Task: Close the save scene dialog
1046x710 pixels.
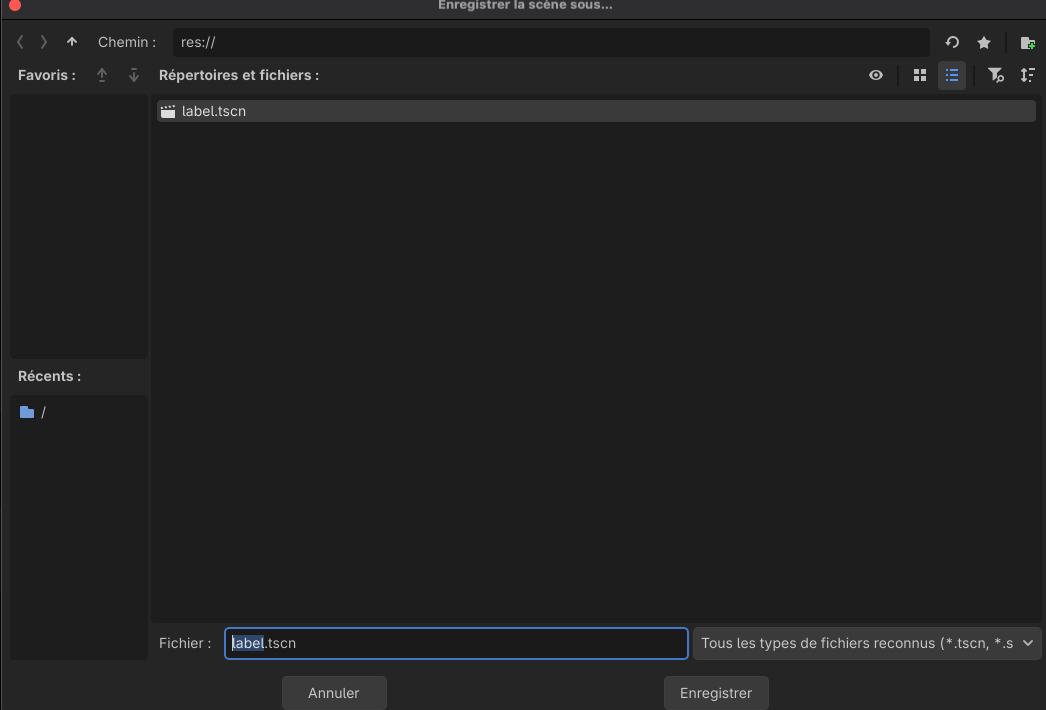Action: pyautogui.click(x=15, y=5)
